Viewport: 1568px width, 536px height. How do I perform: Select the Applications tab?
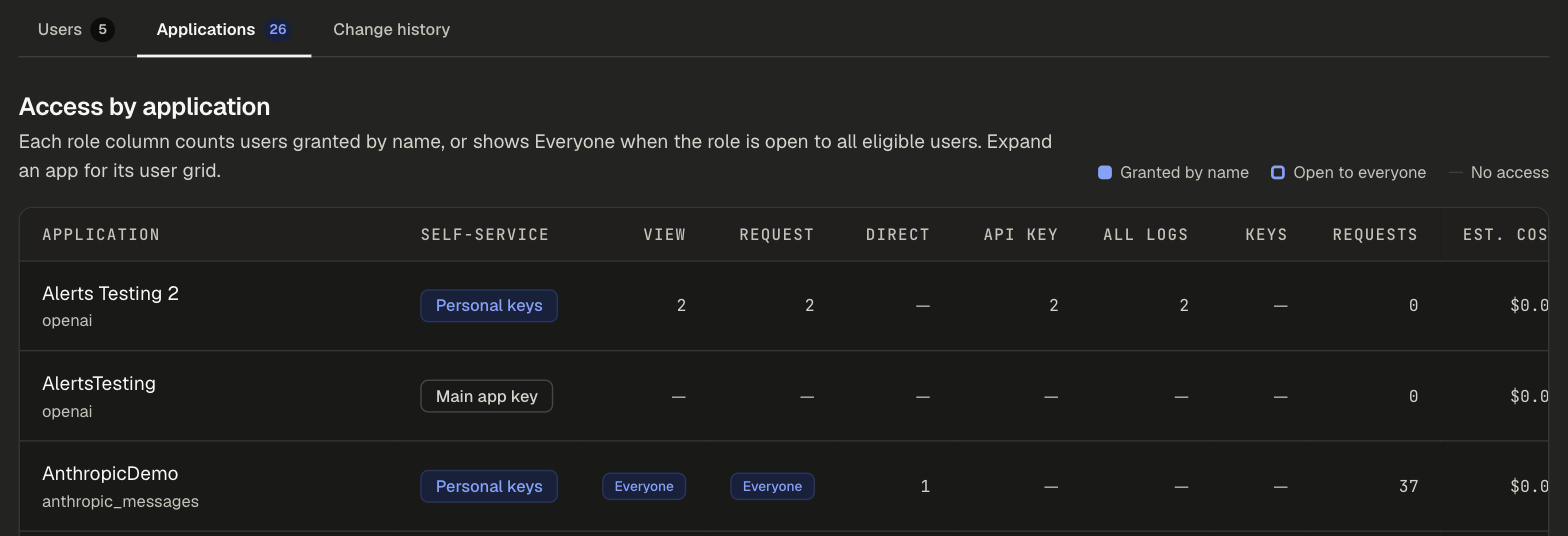tap(223, 29)
